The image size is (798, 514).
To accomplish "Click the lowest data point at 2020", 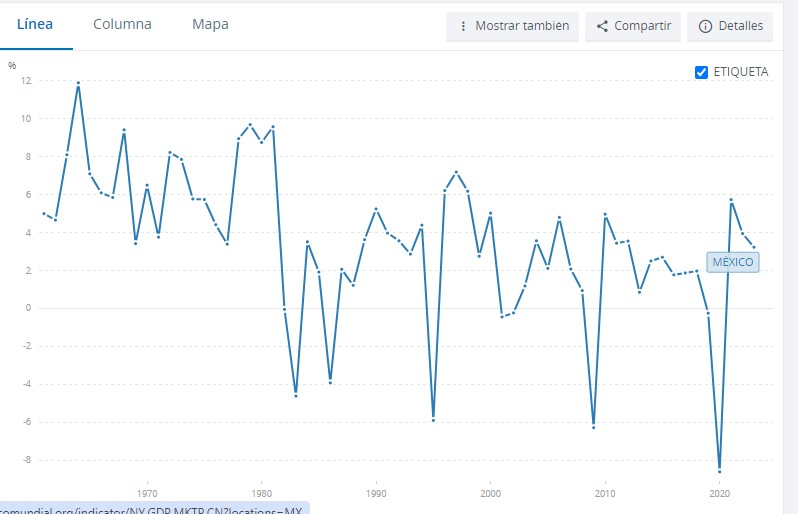I will point(720,471).
